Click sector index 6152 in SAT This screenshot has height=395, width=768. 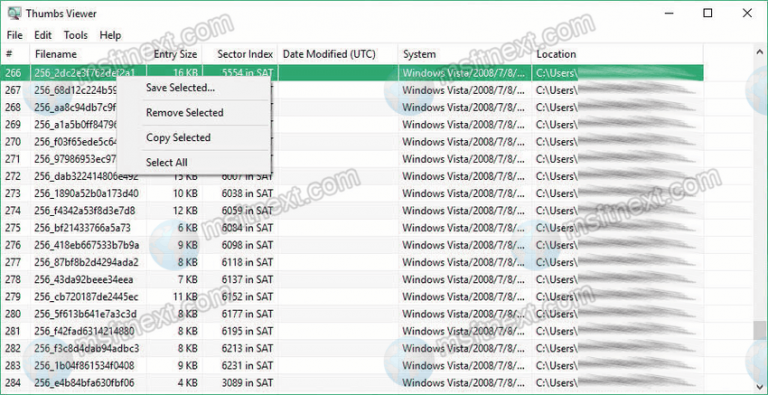(x=247, y=297)
